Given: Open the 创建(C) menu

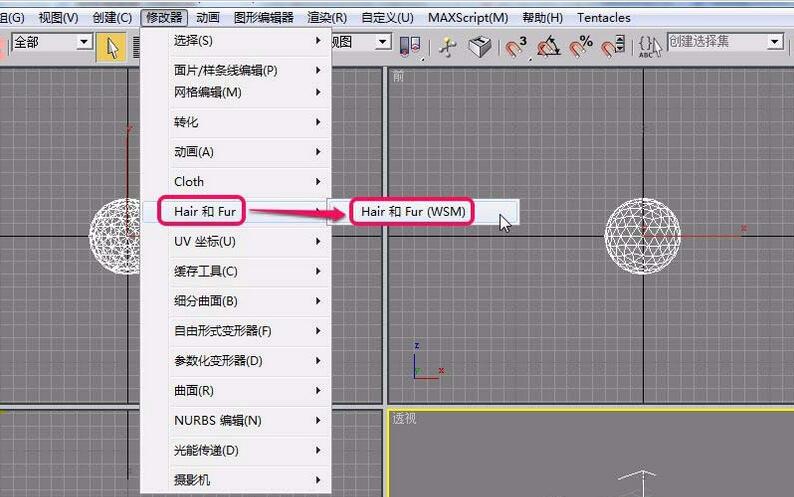Looking at the screenshot, I should pos(112,18).
